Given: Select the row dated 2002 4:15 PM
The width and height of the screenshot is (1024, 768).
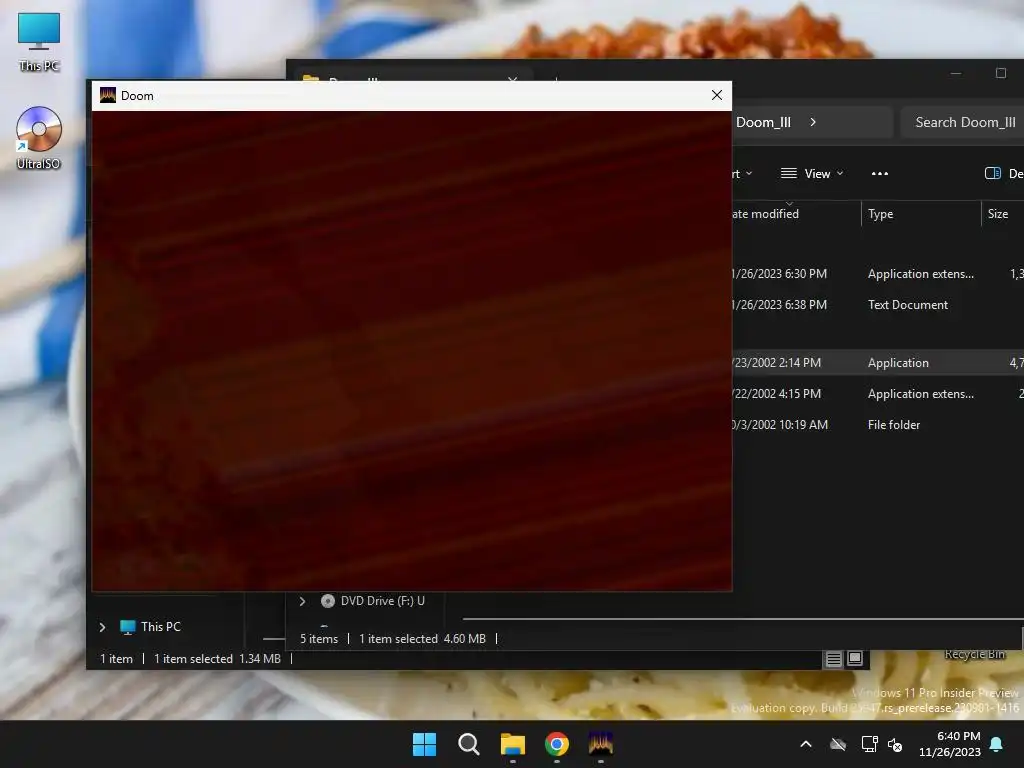Looking at the screenshot, I should (x=878, y=394).
